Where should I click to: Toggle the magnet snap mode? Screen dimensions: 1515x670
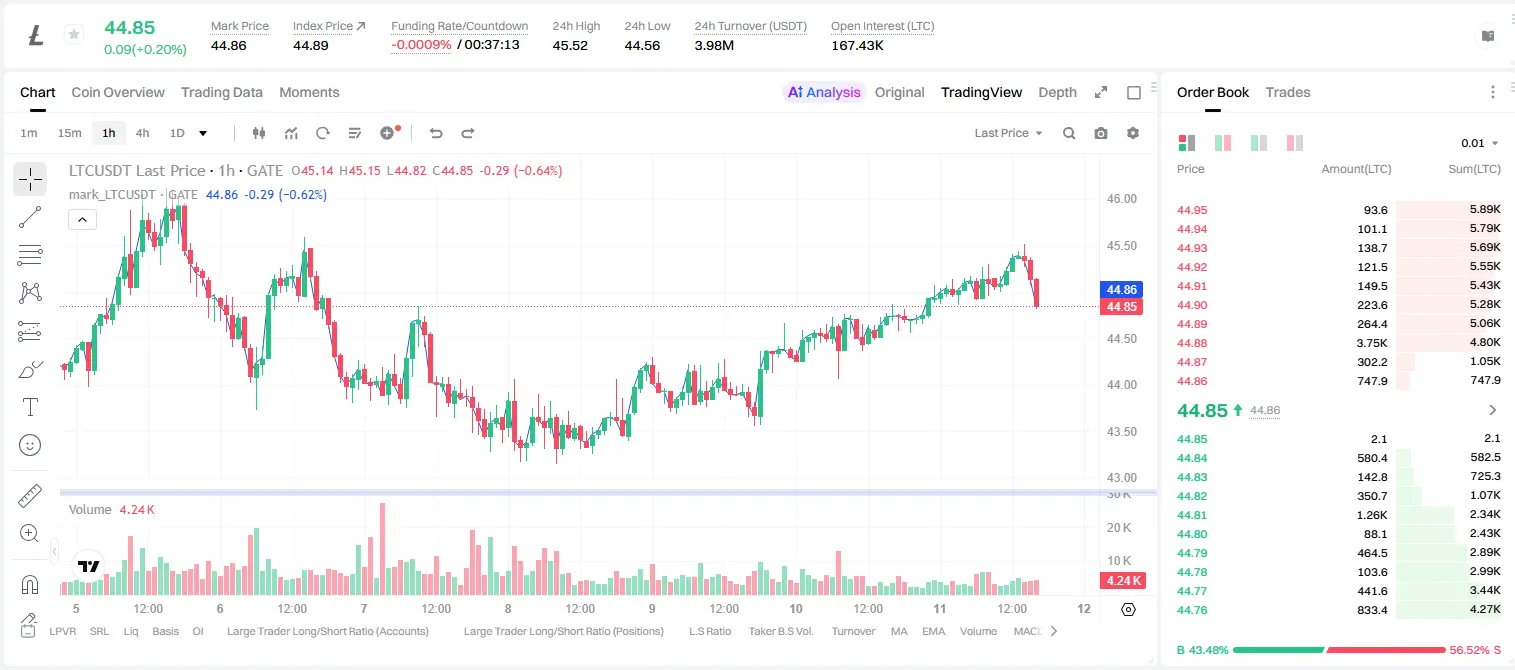(x=30, y=584)
